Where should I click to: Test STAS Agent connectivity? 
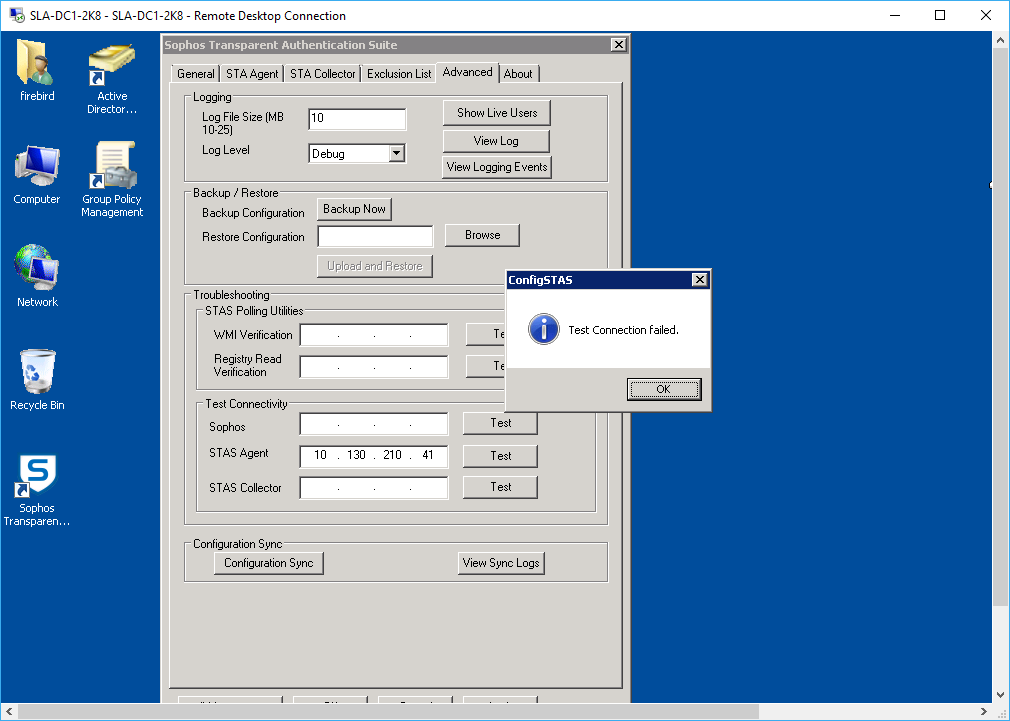click(x=500, y=456)
